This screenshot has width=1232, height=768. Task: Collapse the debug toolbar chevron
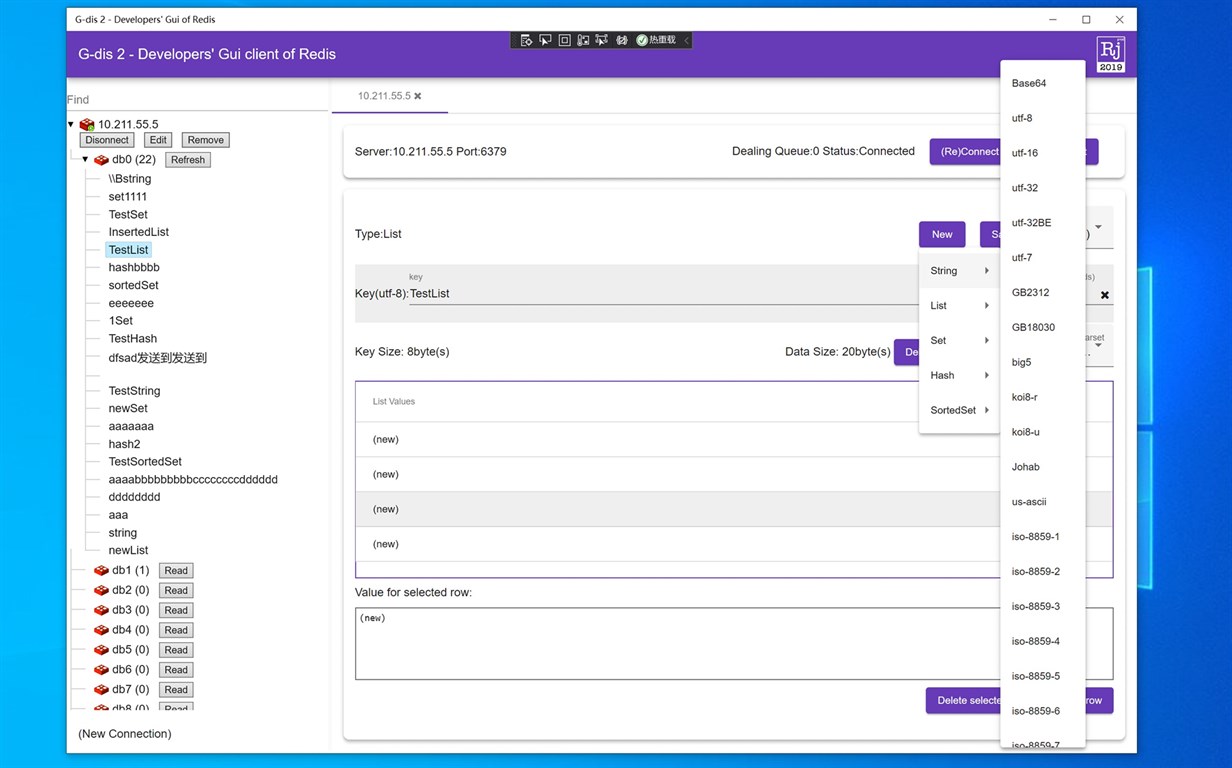coord(687,40)
